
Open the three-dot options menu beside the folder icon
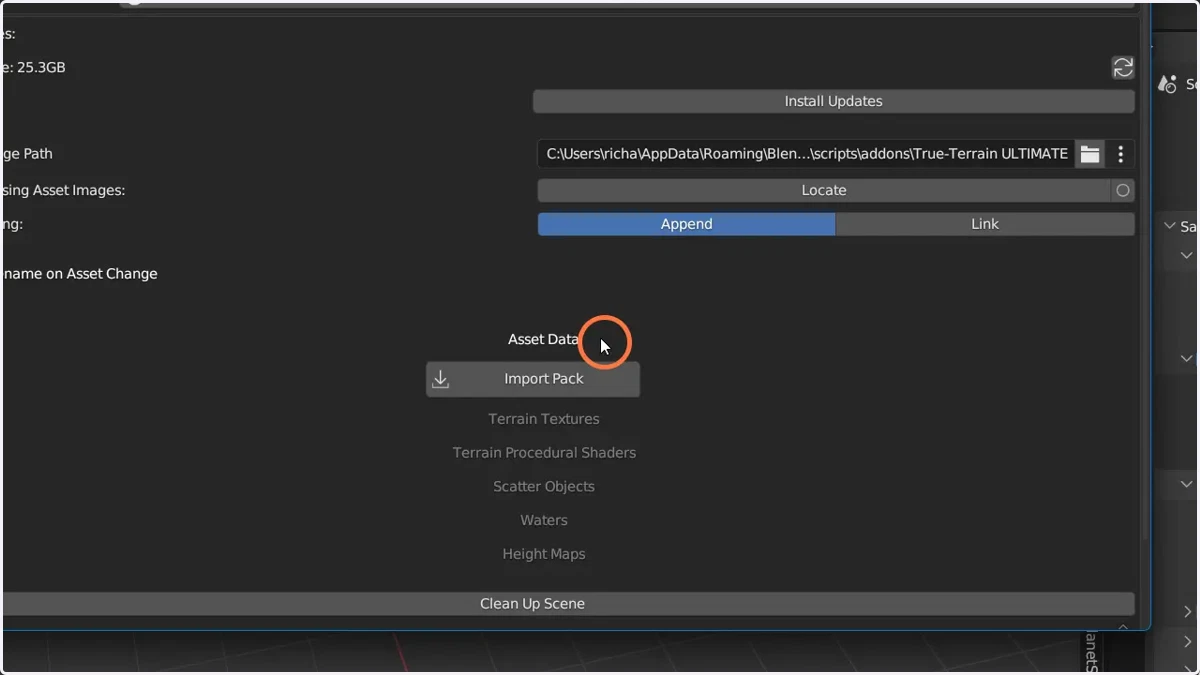[1121, 154]
